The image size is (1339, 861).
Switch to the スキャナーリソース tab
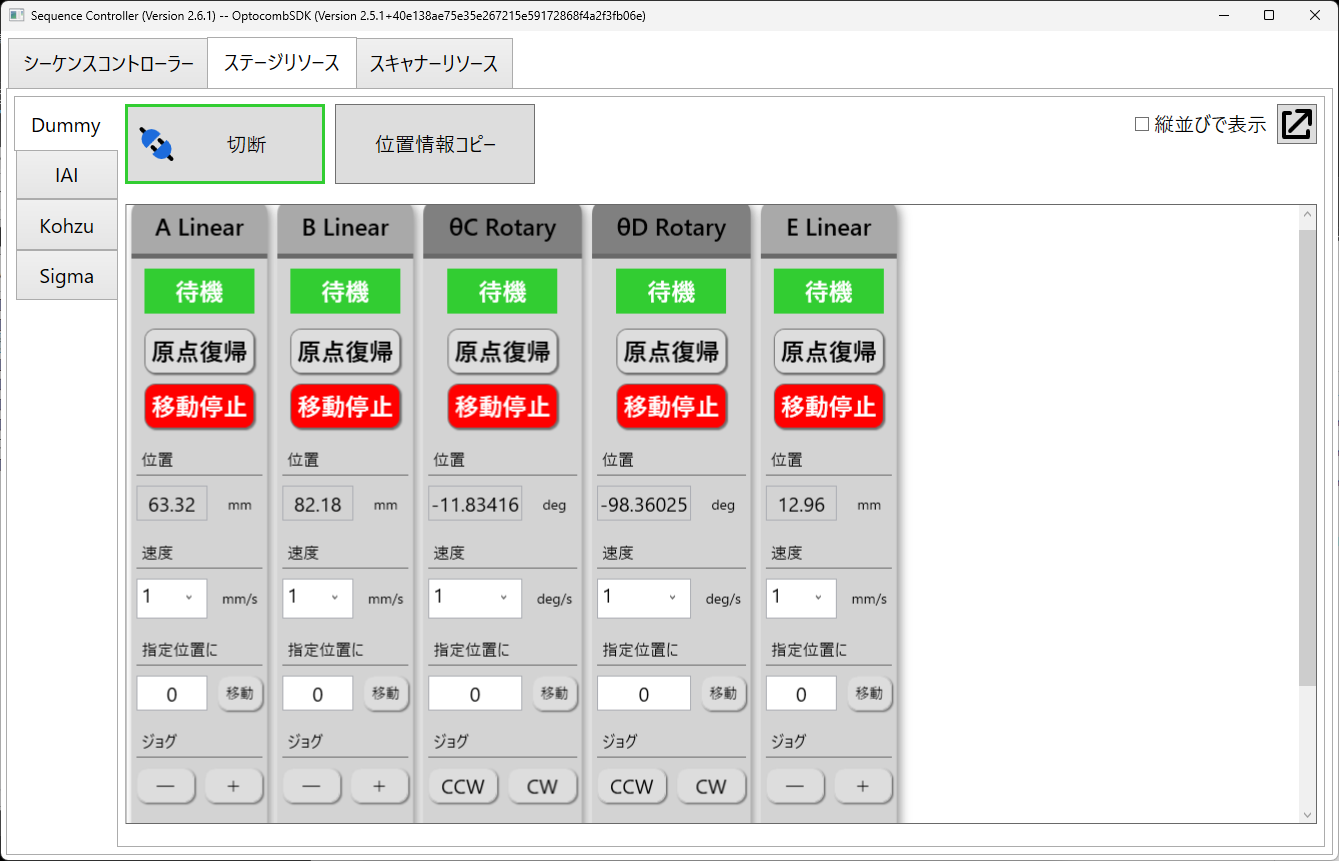(x=434, y=64)
